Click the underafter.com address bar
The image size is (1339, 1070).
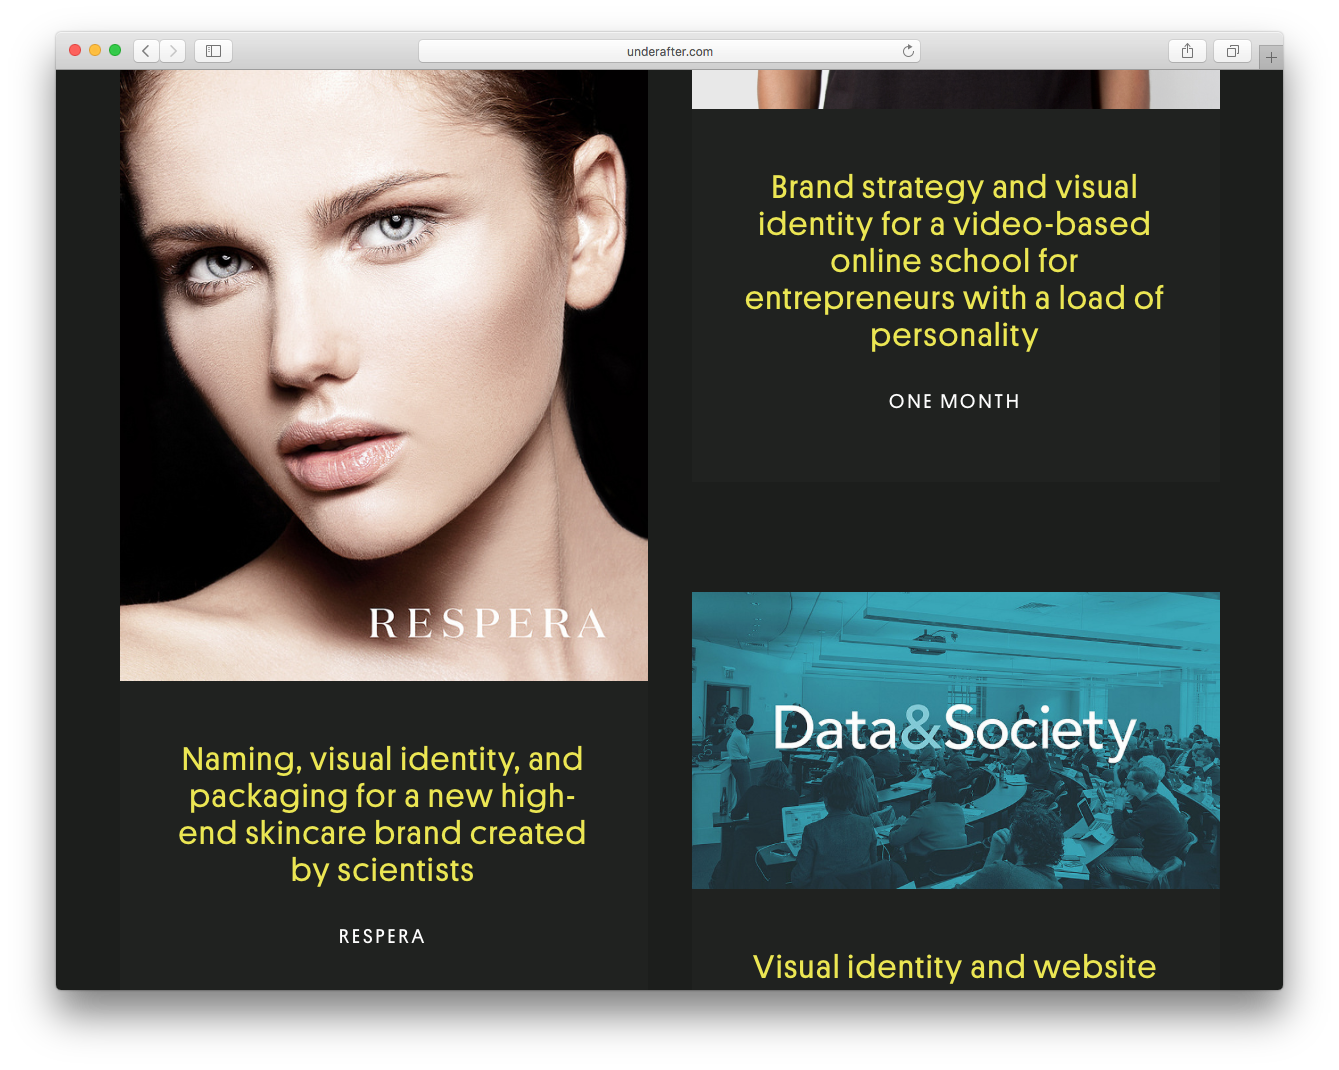[x=669, y=51]
